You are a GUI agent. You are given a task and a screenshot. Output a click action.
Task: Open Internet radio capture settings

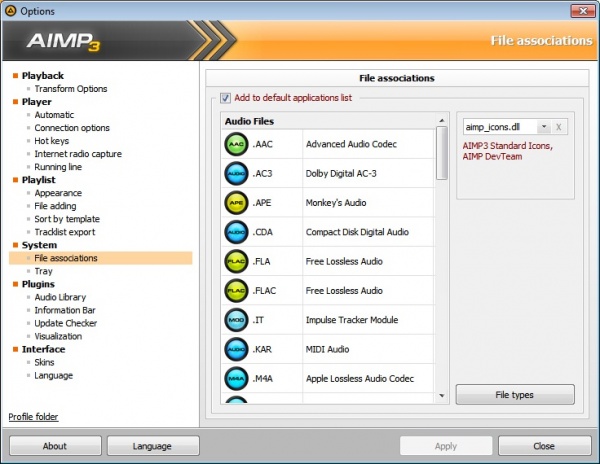[x=78, y=154]
